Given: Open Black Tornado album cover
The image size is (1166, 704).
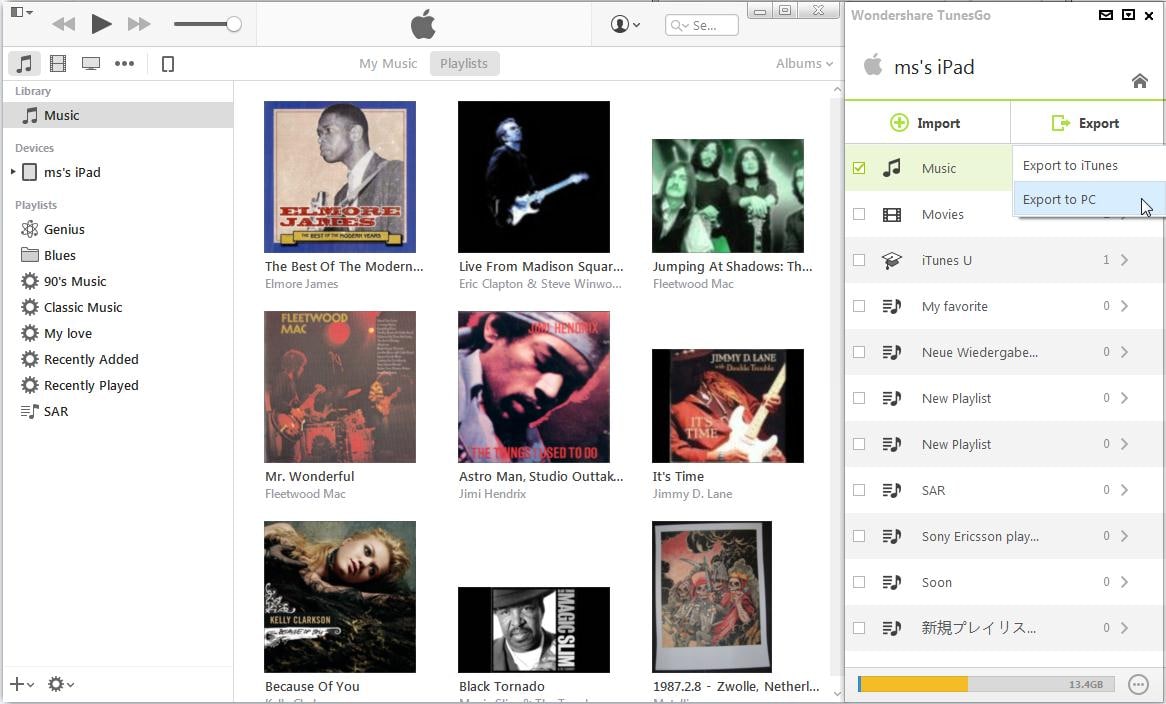Looking at the screenshot, I should coord(534,630).
